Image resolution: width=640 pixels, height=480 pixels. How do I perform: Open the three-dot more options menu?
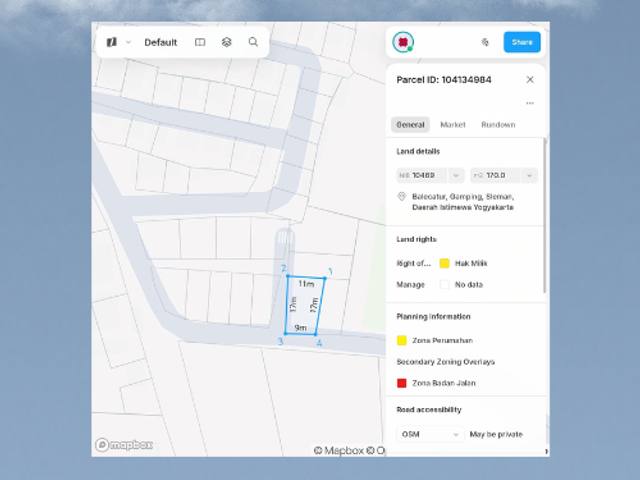coord(530,103)
